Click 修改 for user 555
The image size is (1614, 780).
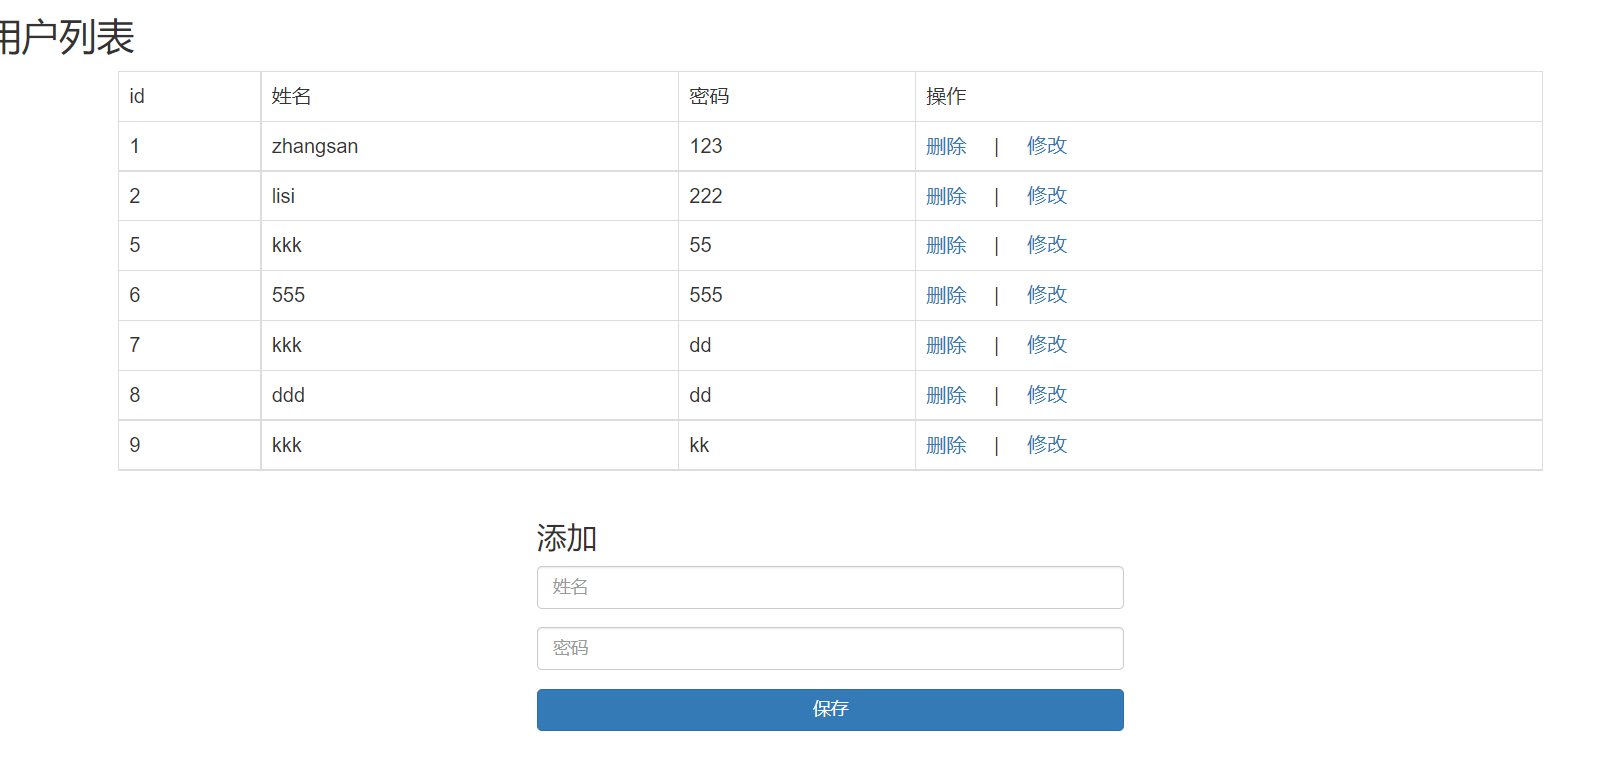click(1046, 295)
